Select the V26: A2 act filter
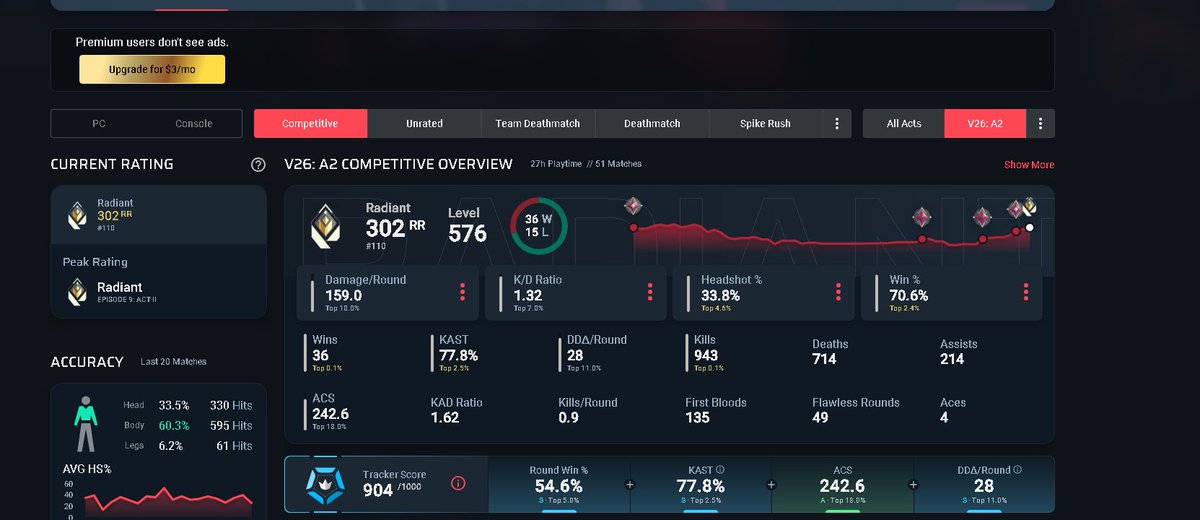This screenshot has width=1200, height=520. 985,123
